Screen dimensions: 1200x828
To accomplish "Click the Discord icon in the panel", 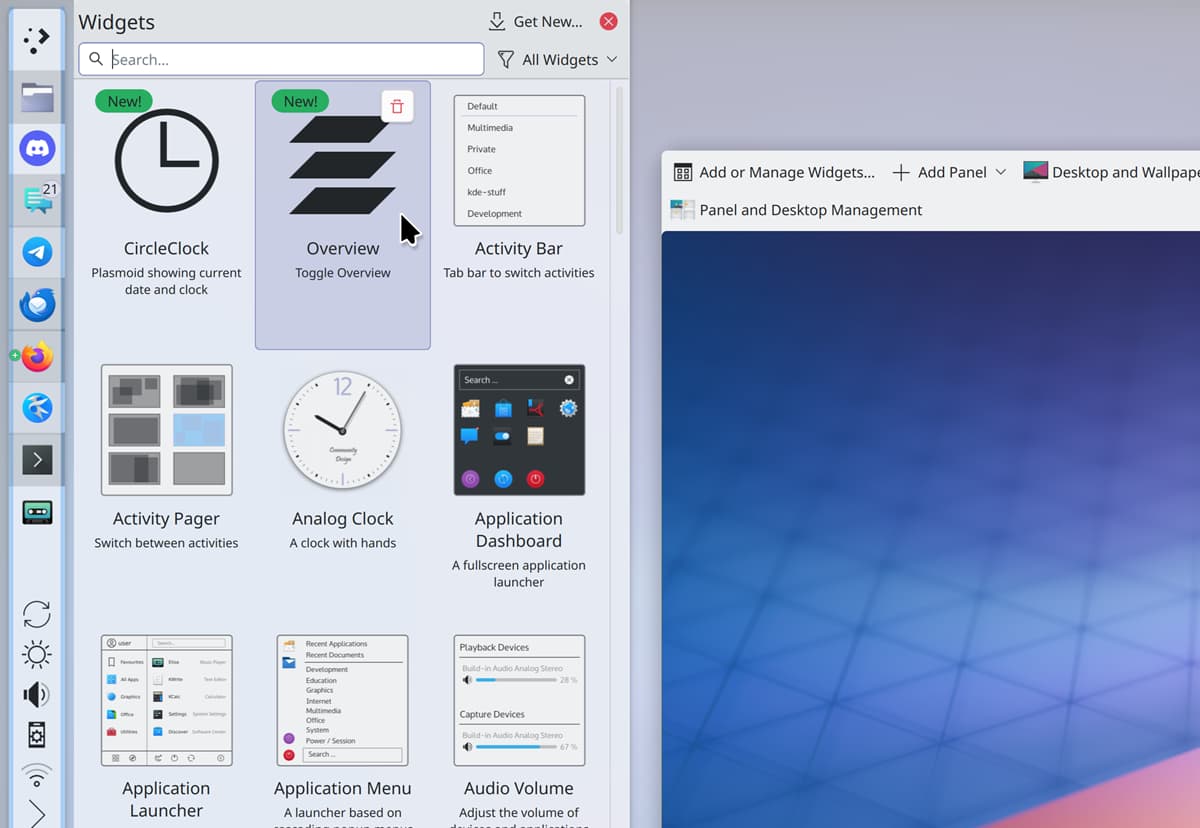I will coord(37,150).
